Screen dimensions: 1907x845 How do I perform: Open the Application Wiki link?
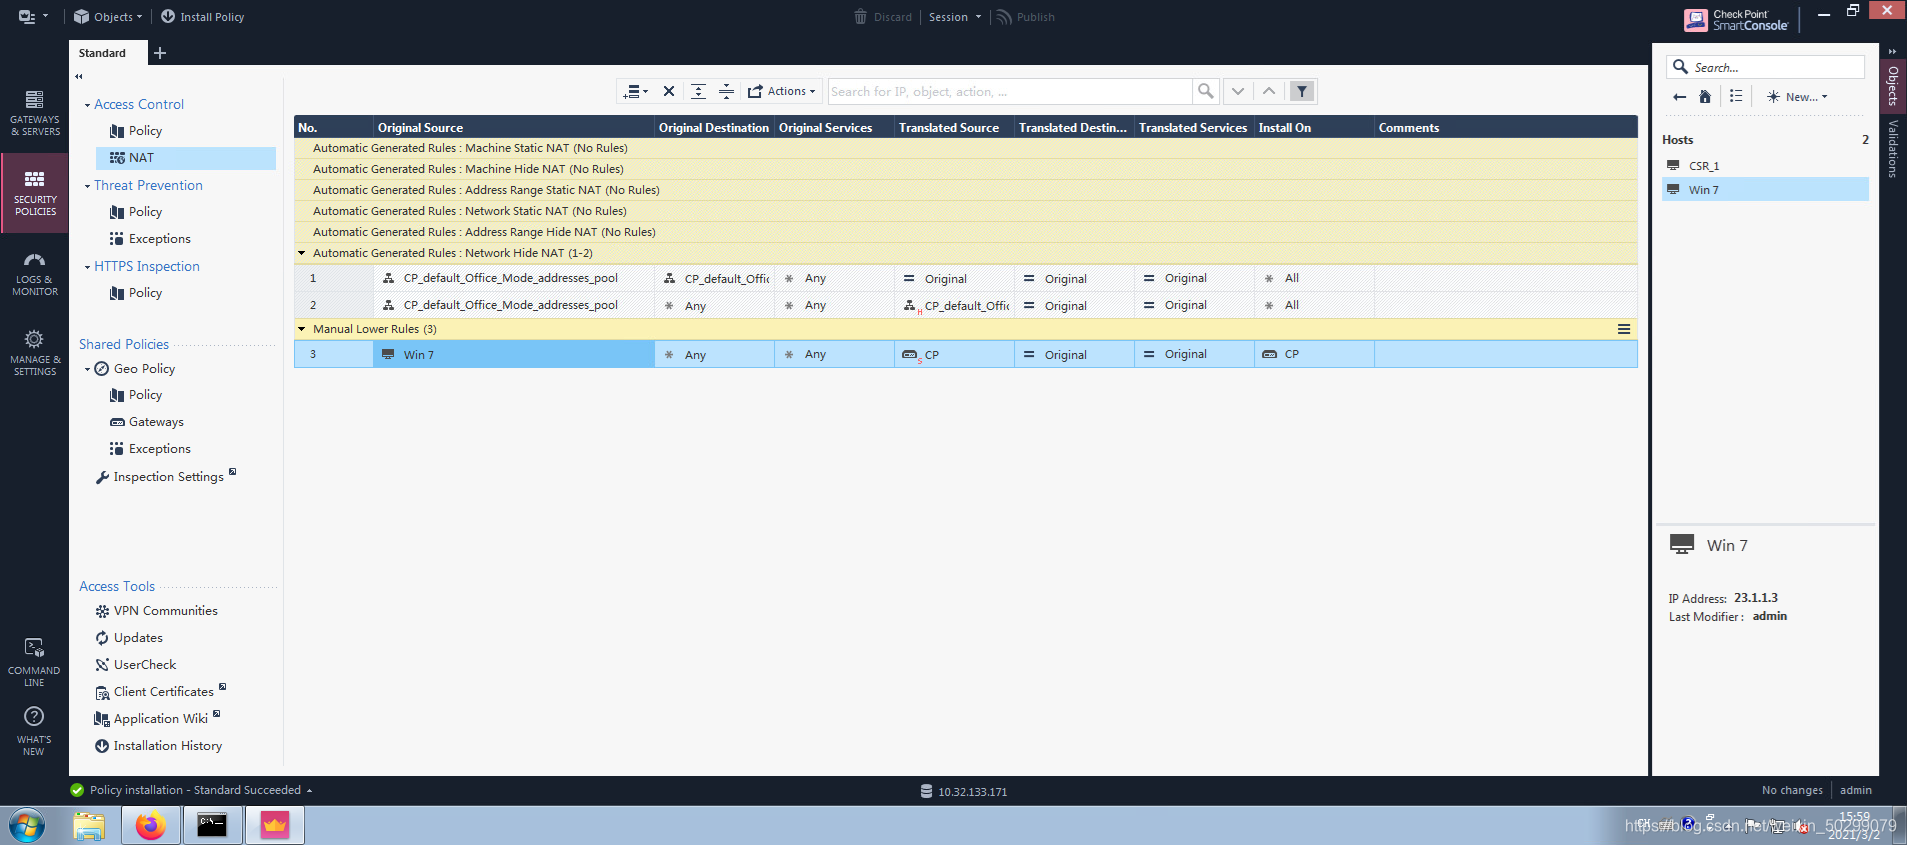(x=157, y=719)
